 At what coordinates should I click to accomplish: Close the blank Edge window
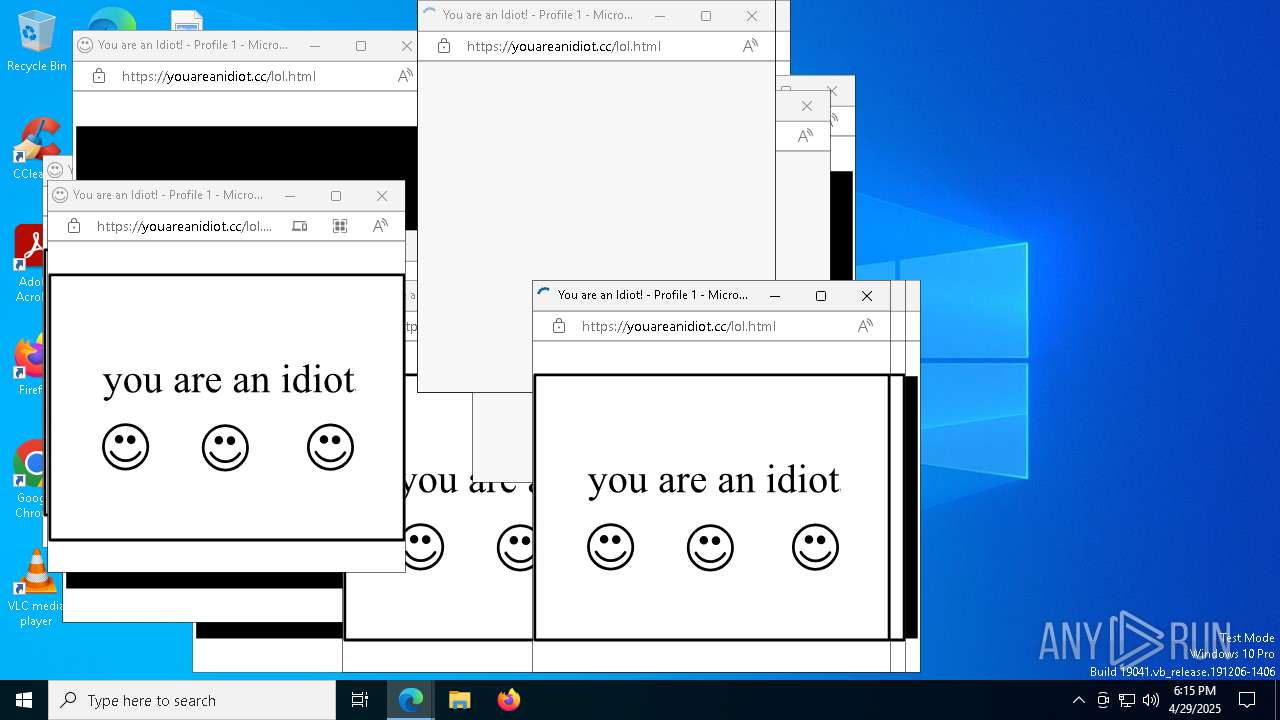(752, 16)
